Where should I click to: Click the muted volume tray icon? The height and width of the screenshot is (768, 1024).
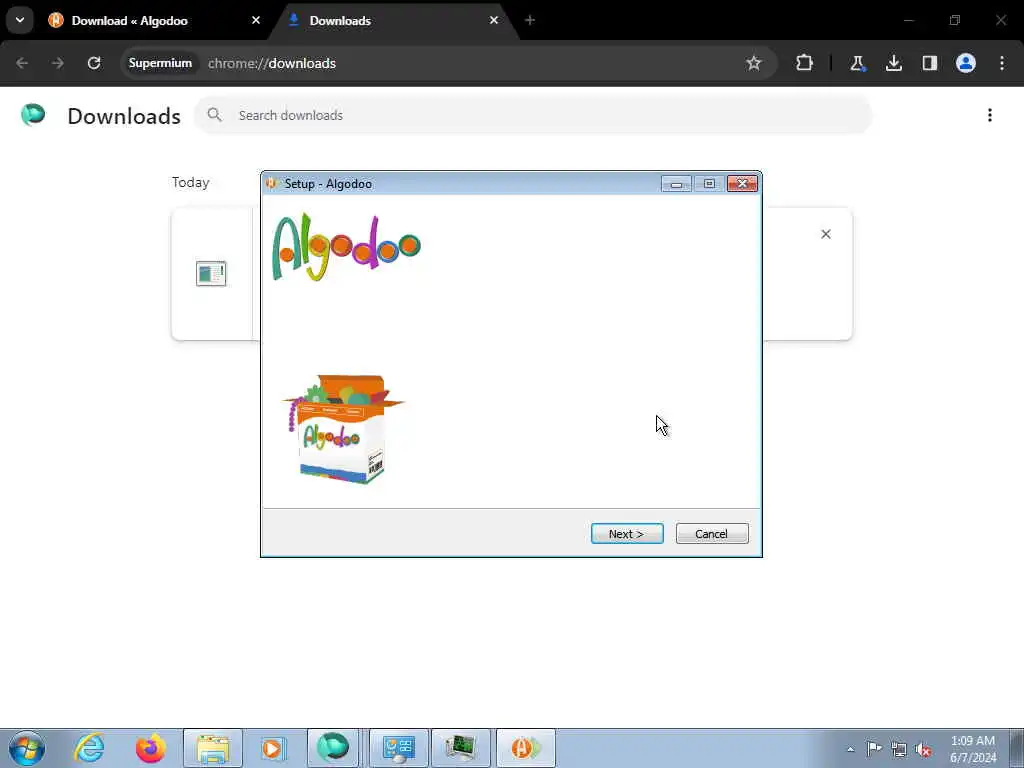[923, 749]
